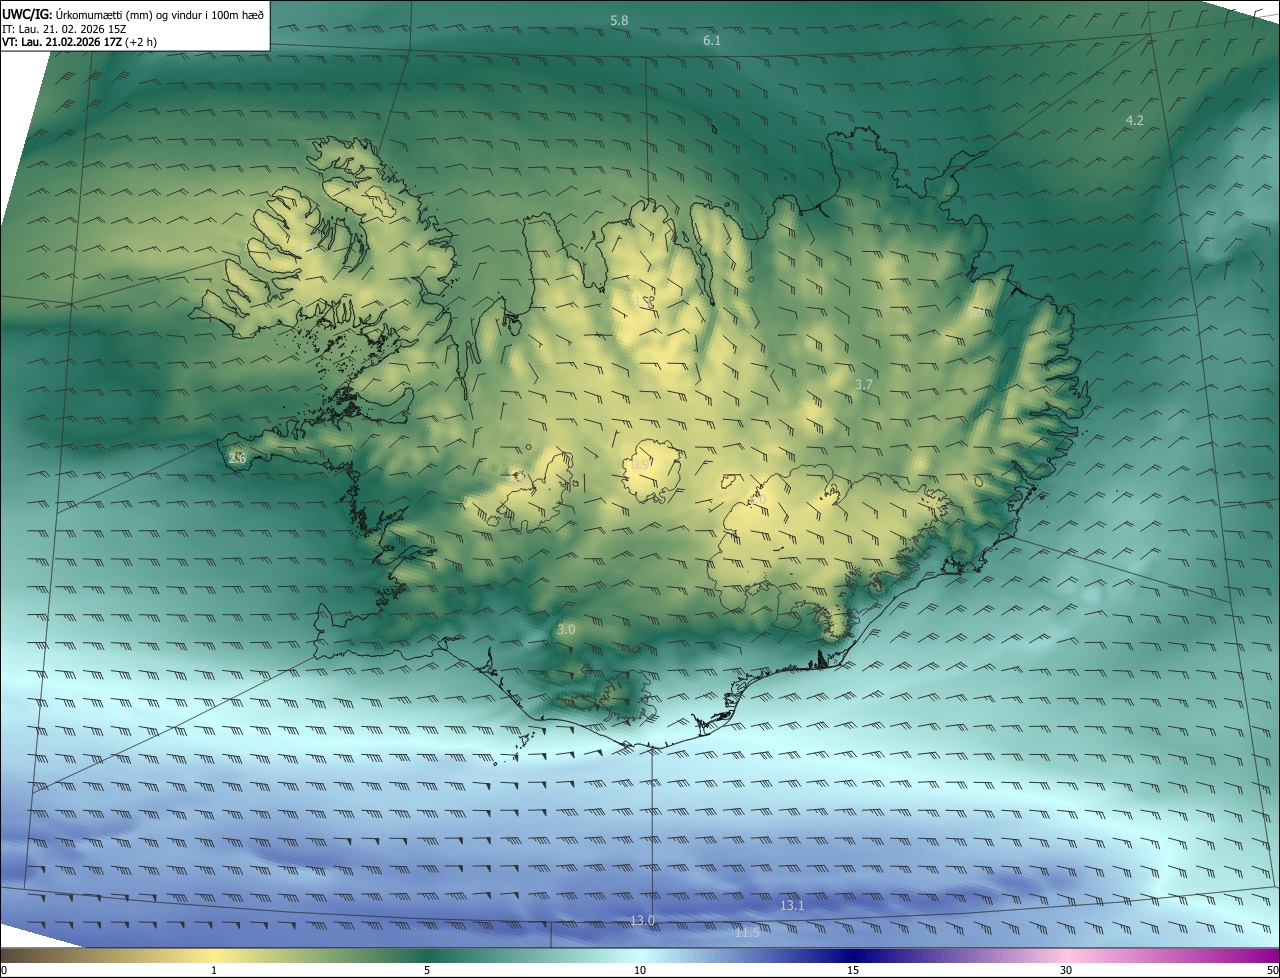
Task: Click the 2.6 value label
Action: pyautogui.click(x=237, y=458)
